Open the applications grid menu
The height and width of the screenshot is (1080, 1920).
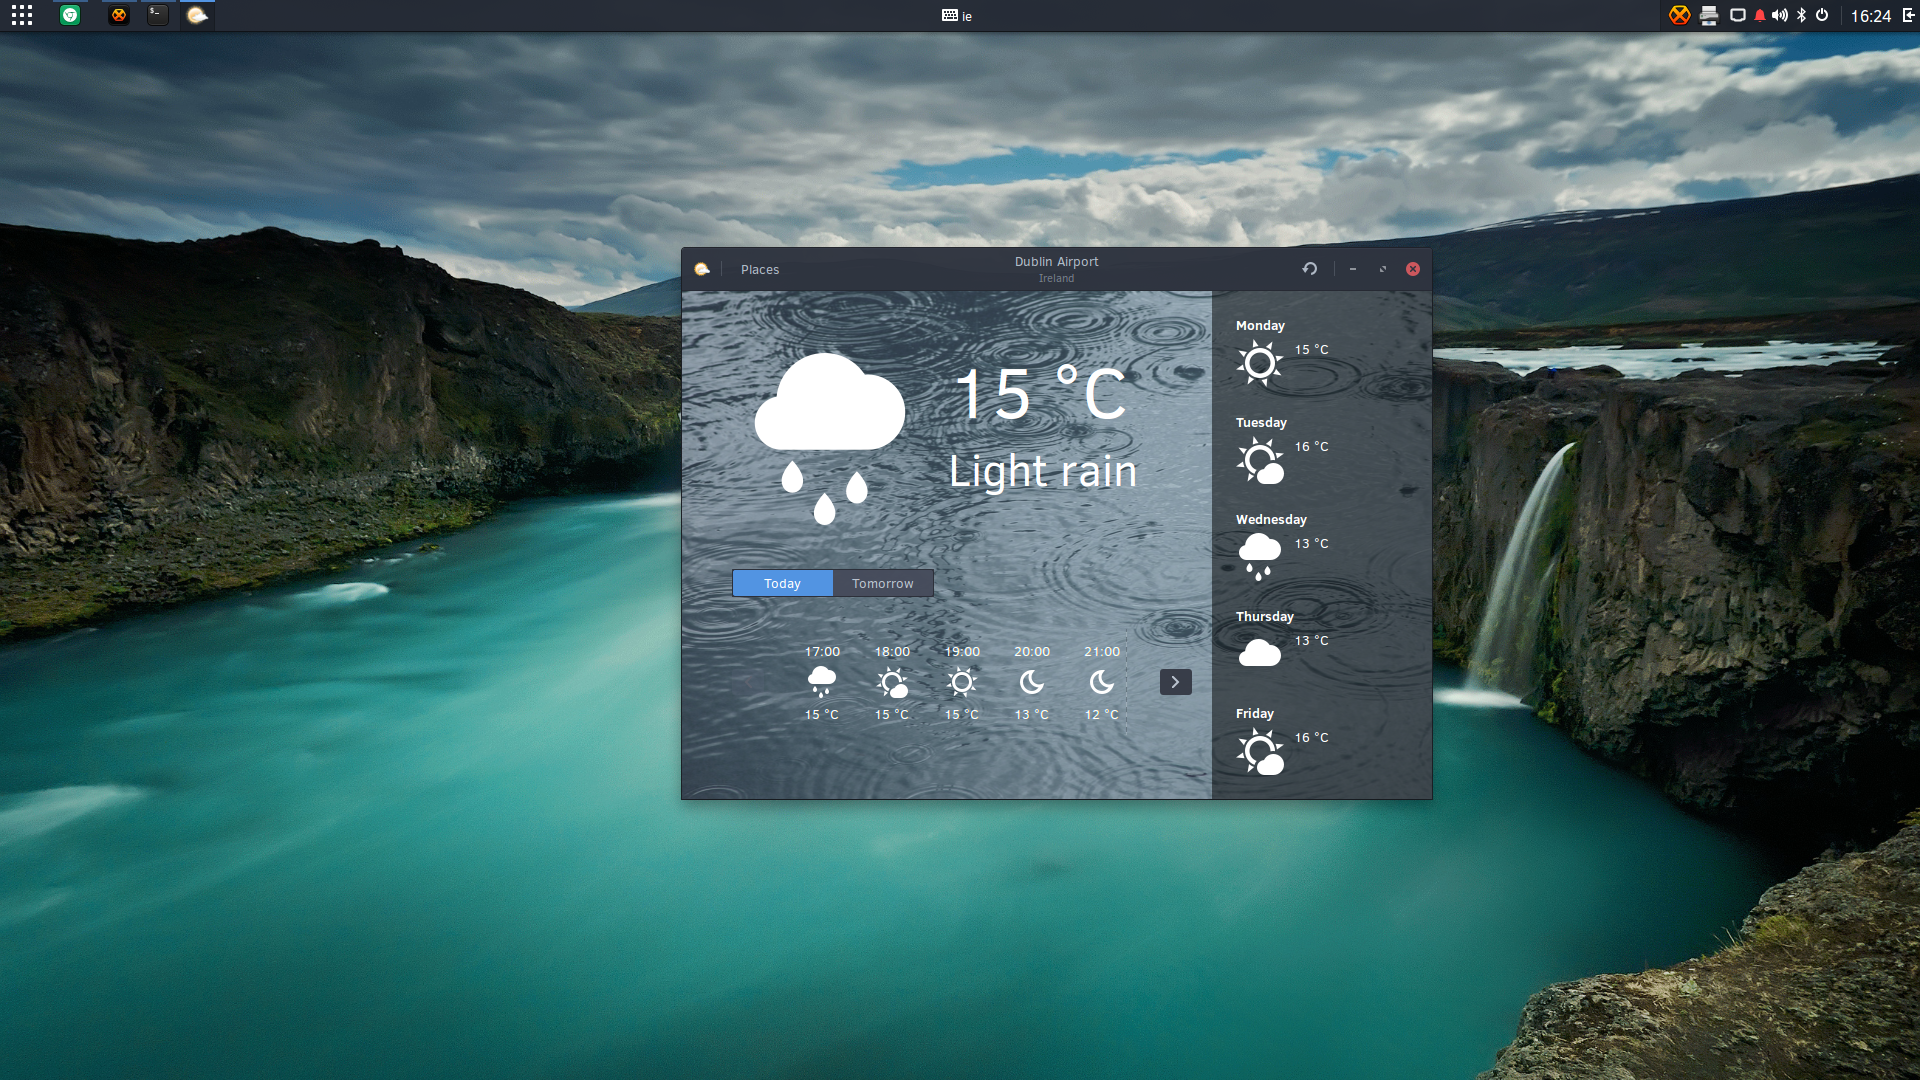pos(22,15)
